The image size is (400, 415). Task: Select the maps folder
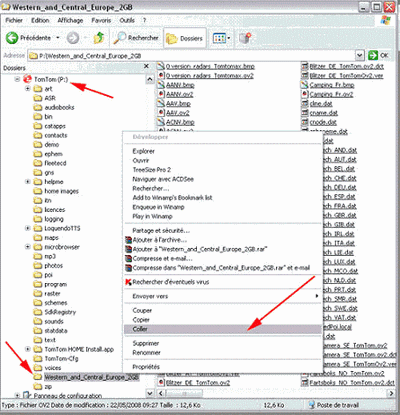click(51, 238)
